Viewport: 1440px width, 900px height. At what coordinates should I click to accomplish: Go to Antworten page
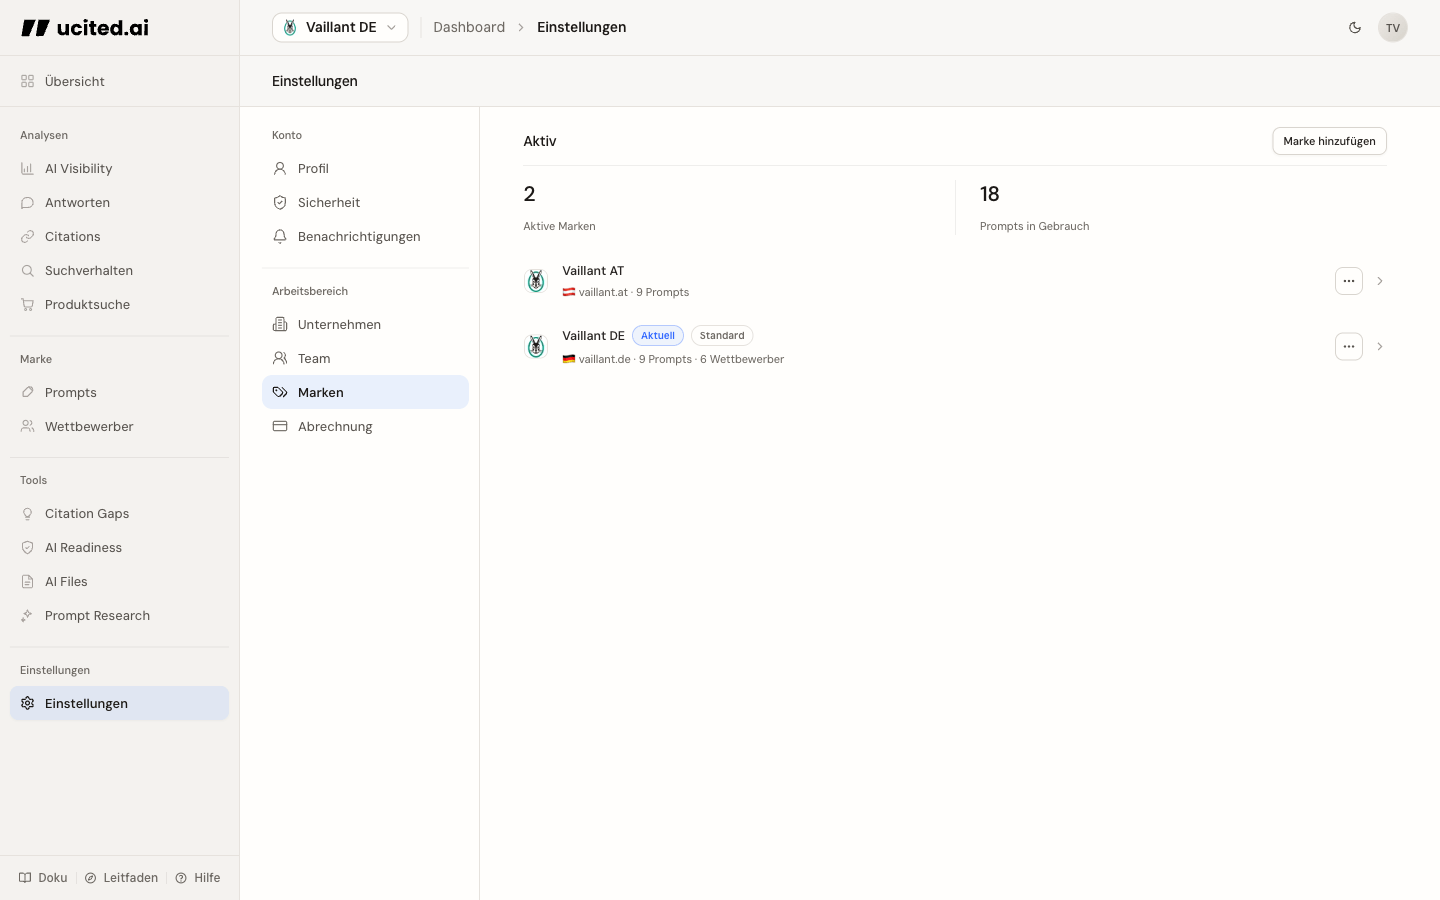(119, 202)
